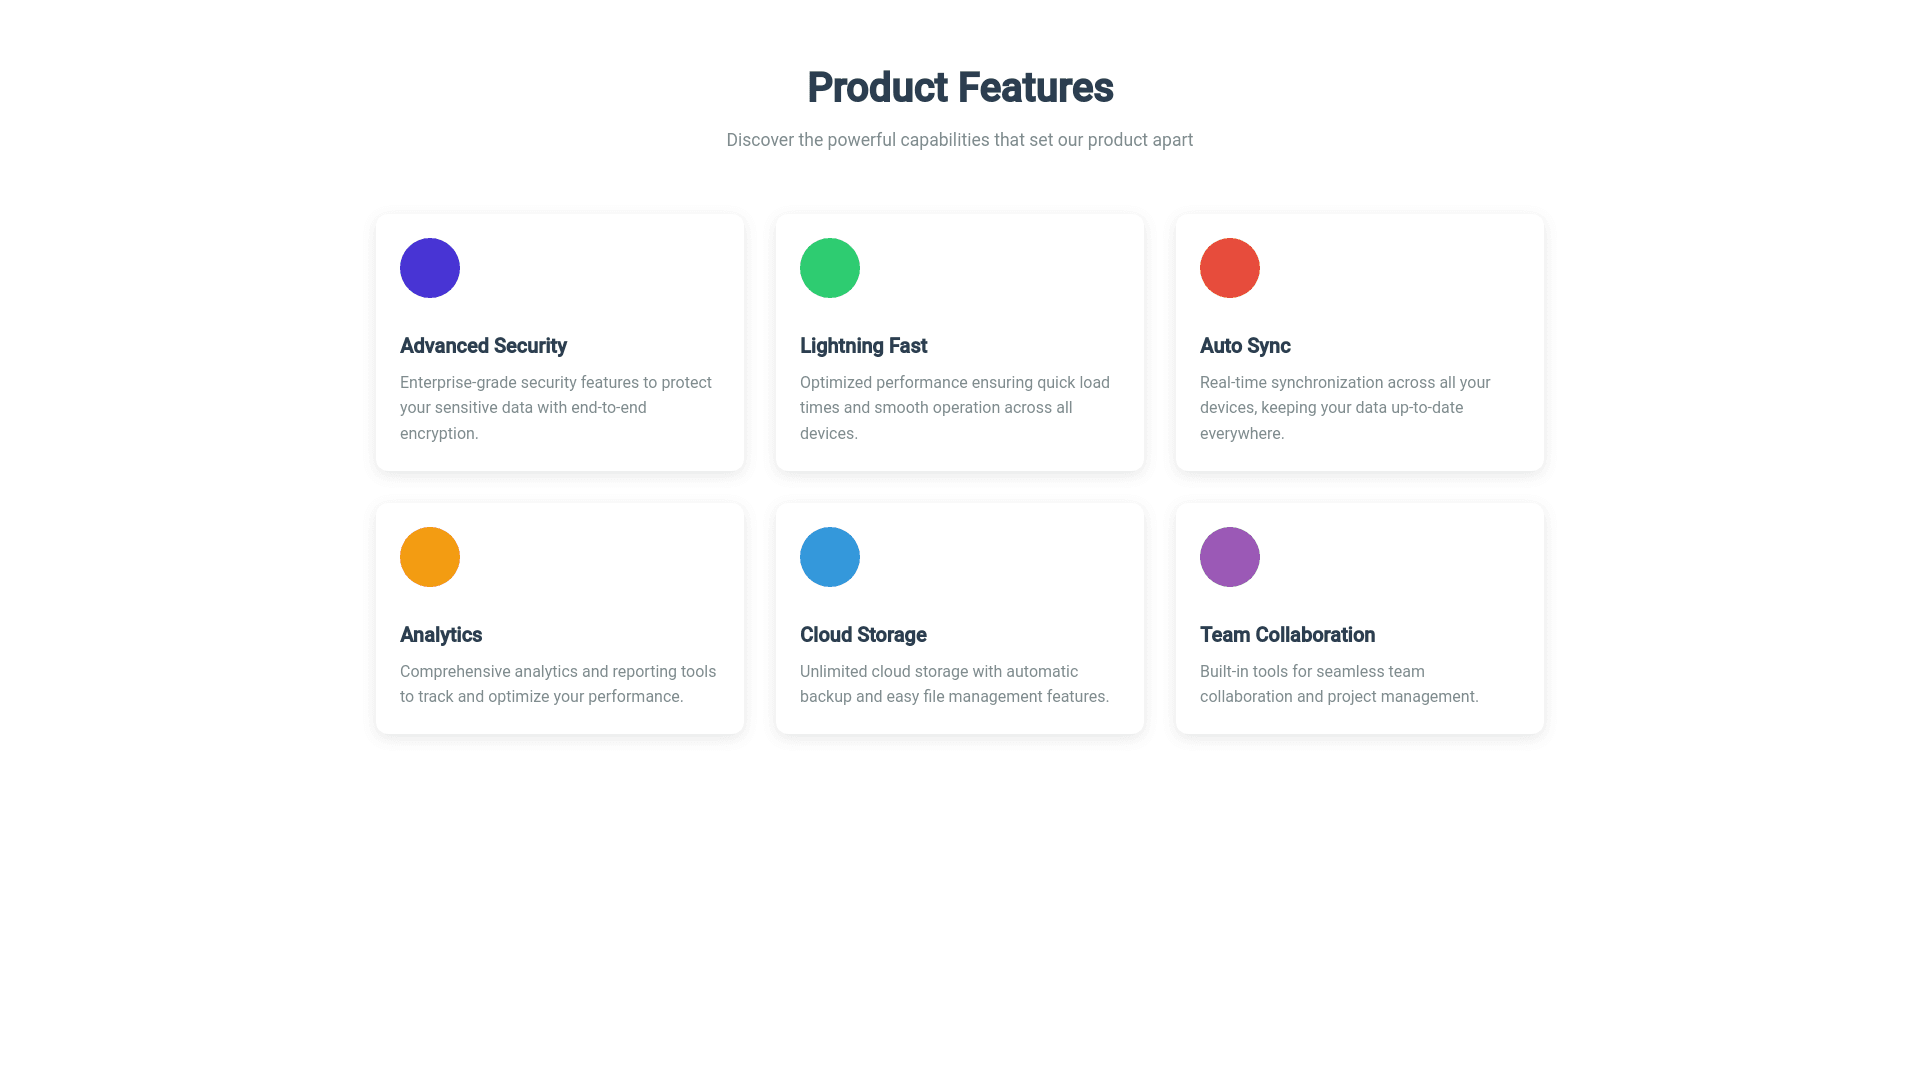The height and width of the screenshot is (1080, 1920).
Task: Click the Product Features page title
Action: coord(960,88)
